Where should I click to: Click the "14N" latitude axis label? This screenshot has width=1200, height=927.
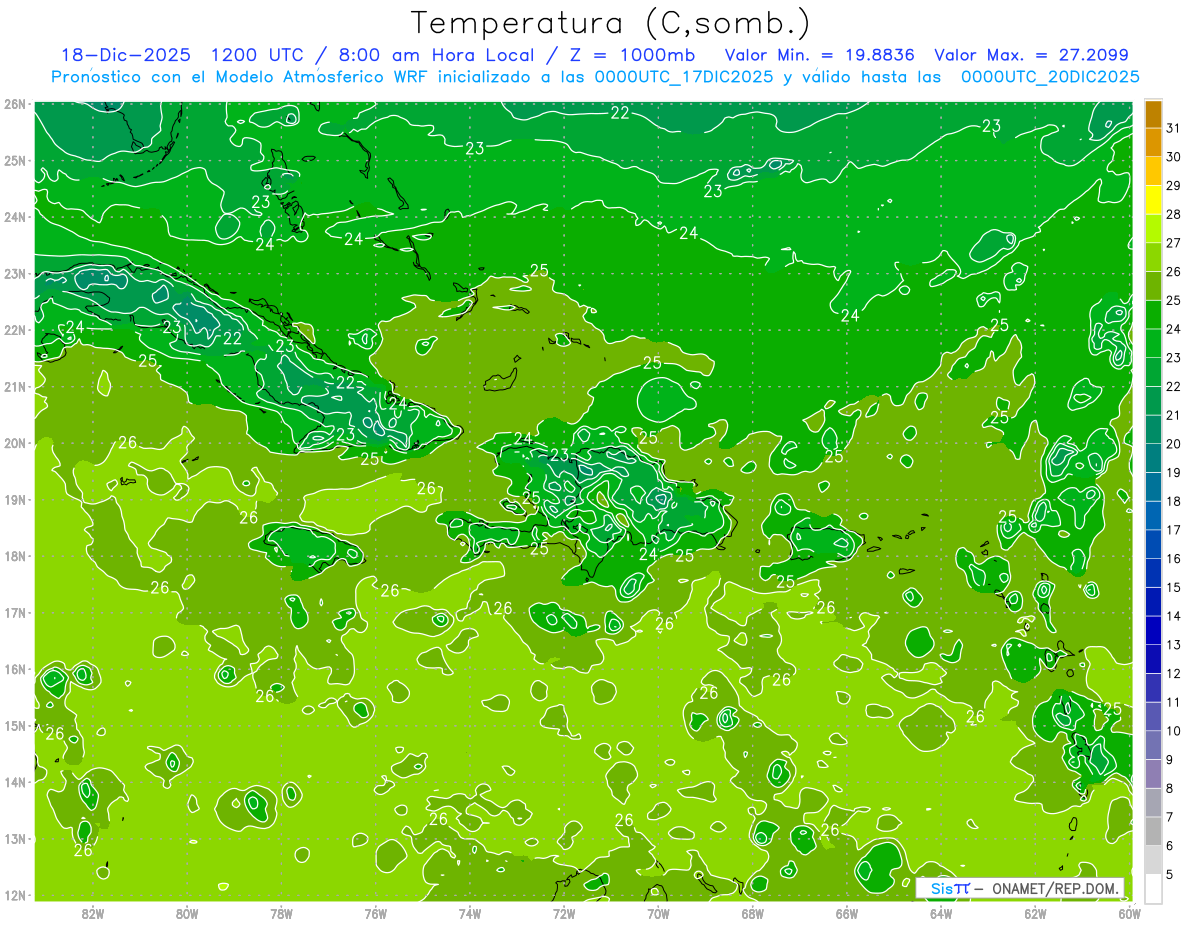(15, 782)
